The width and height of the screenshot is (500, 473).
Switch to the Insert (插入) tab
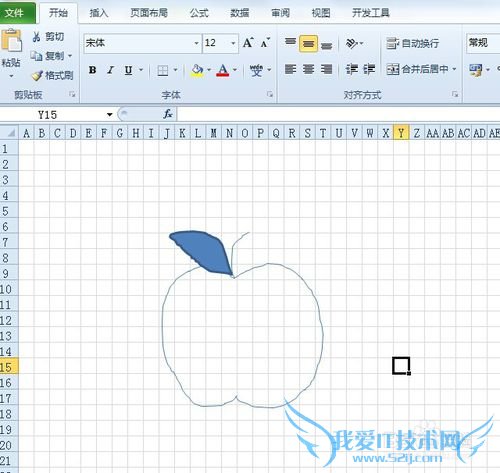pos(99,13)
